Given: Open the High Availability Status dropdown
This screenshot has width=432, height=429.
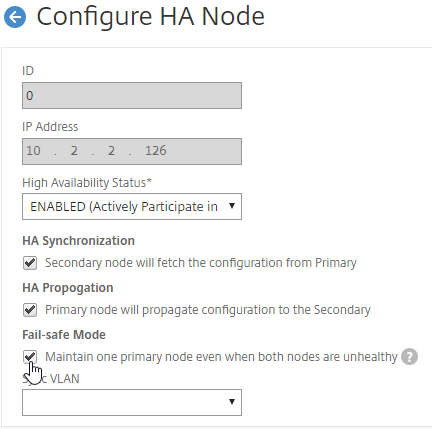Looking at the screenshot, I should coord(132,206).
